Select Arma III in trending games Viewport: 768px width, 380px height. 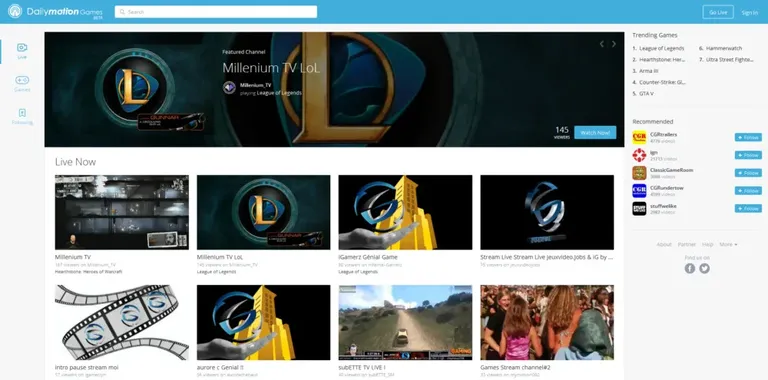coord(648,71)
